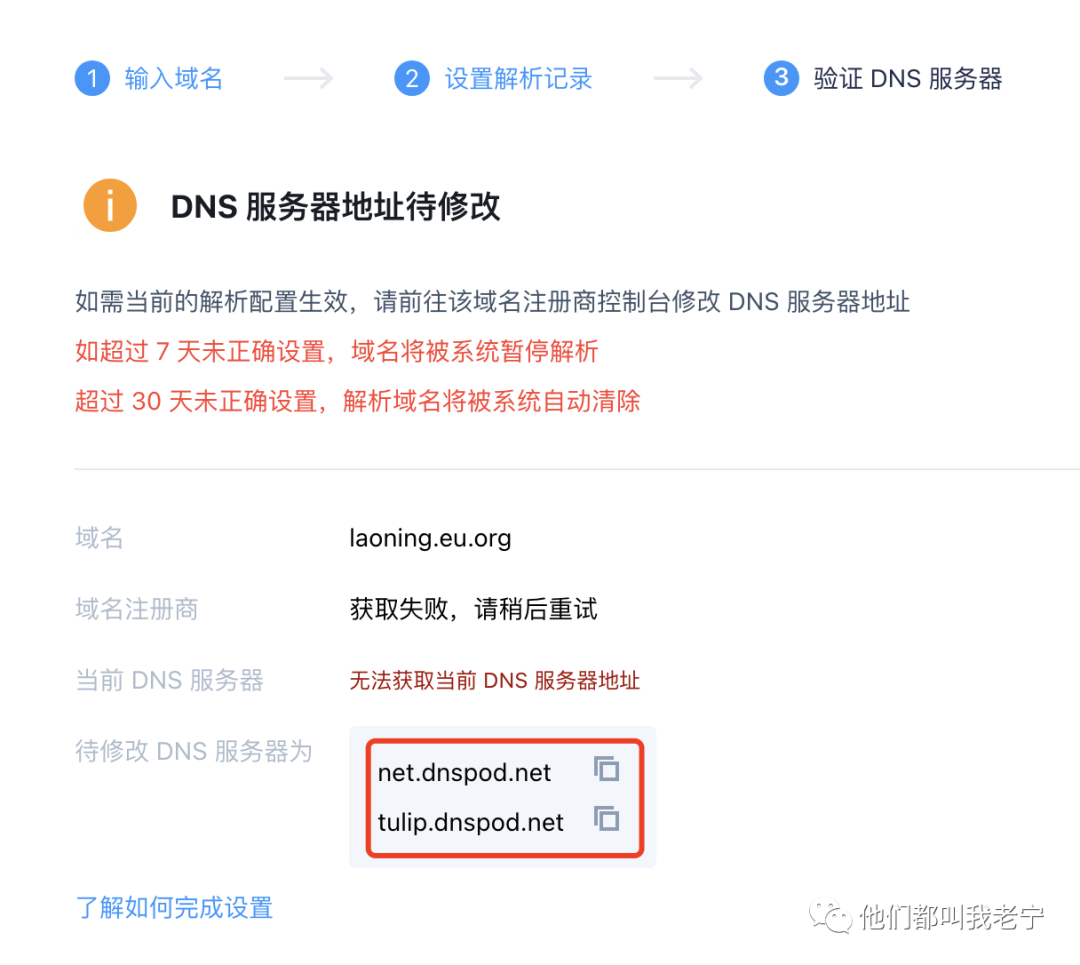Go to 验证 DNS 服务器 step
Screen dimensions: 1080x965
tap(908, 79)
